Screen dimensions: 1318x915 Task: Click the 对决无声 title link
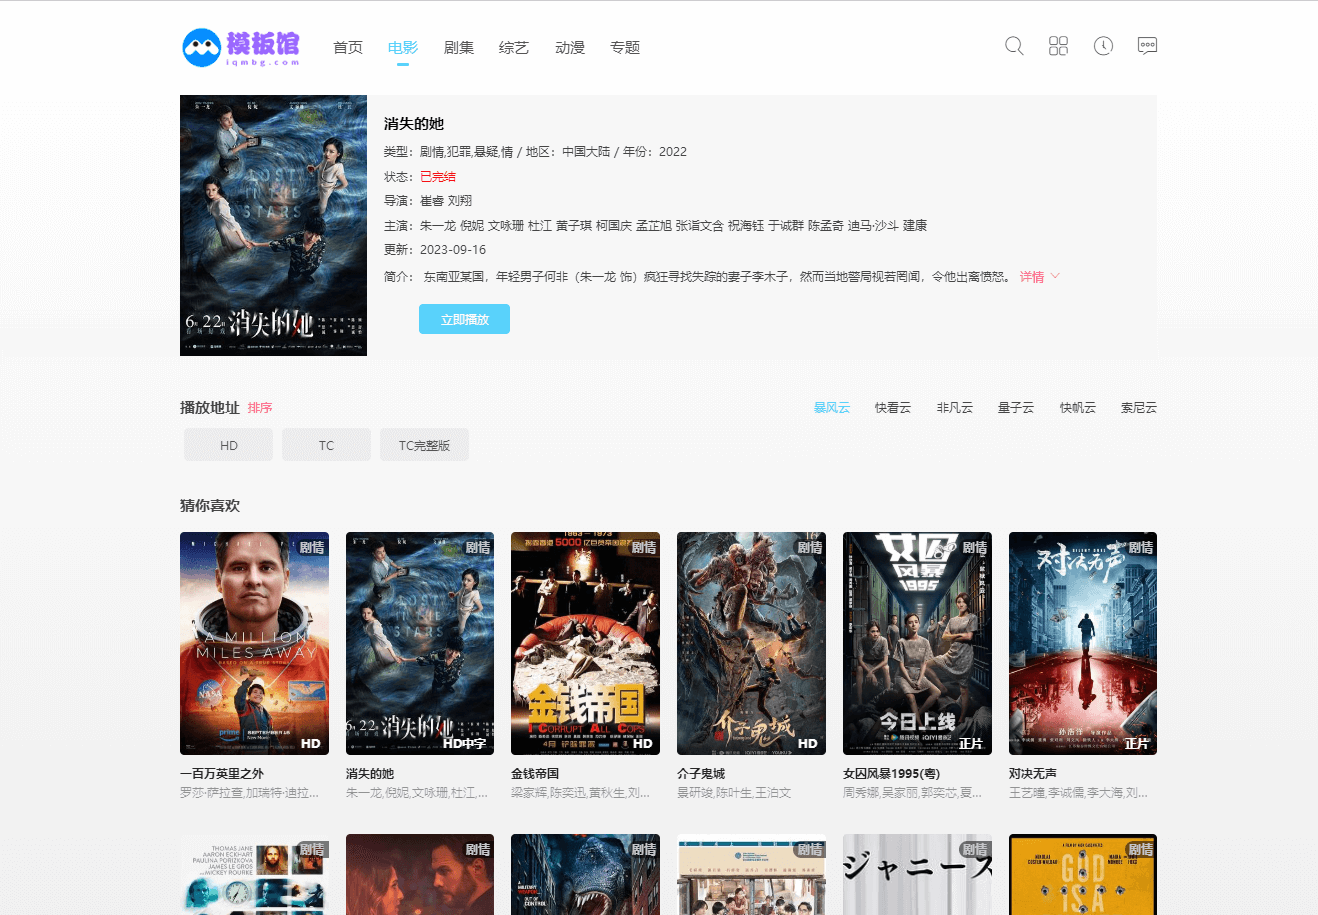[x=1033, y=774]
